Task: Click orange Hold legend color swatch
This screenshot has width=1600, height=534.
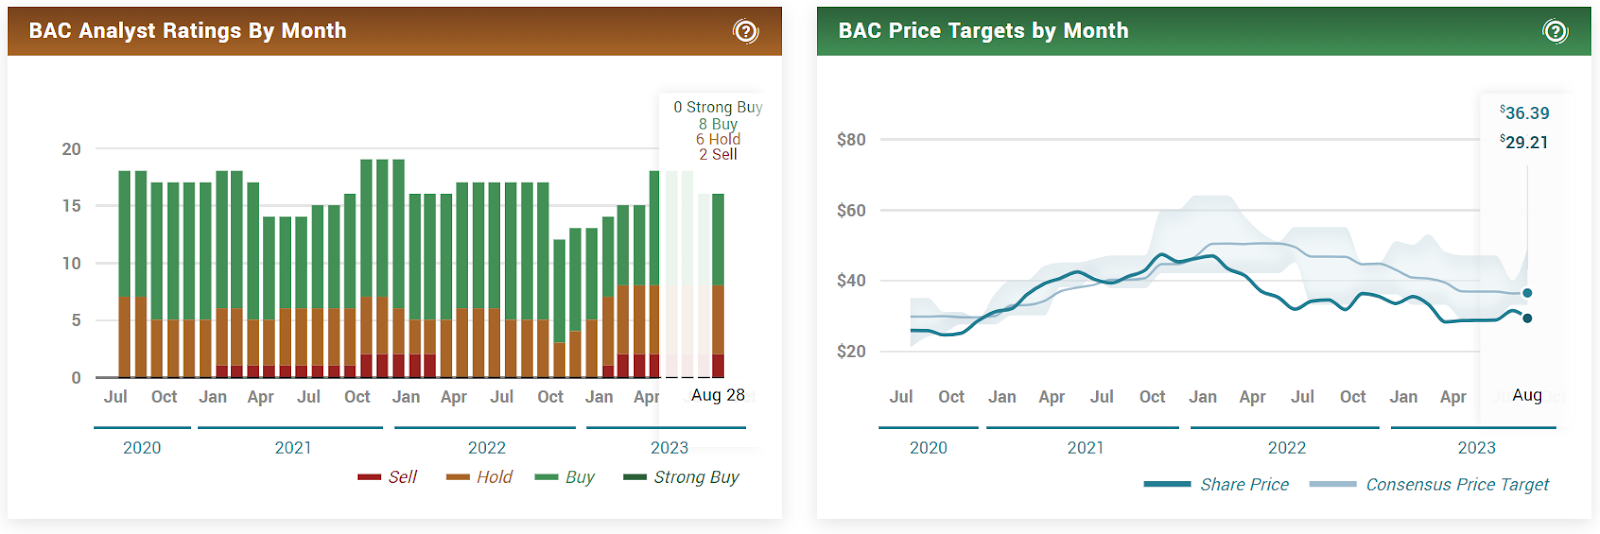Action: coord(458,478)
